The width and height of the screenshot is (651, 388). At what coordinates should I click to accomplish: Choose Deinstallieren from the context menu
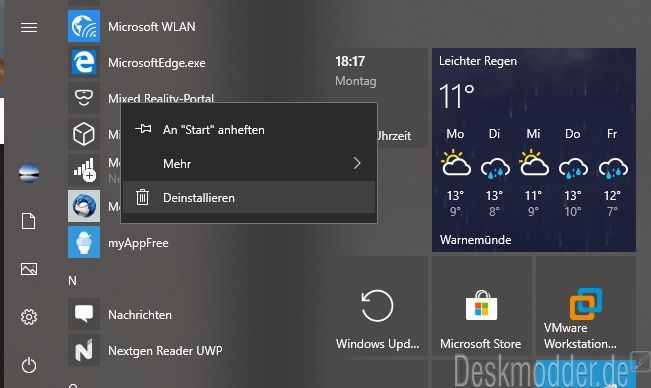[249, 198]
